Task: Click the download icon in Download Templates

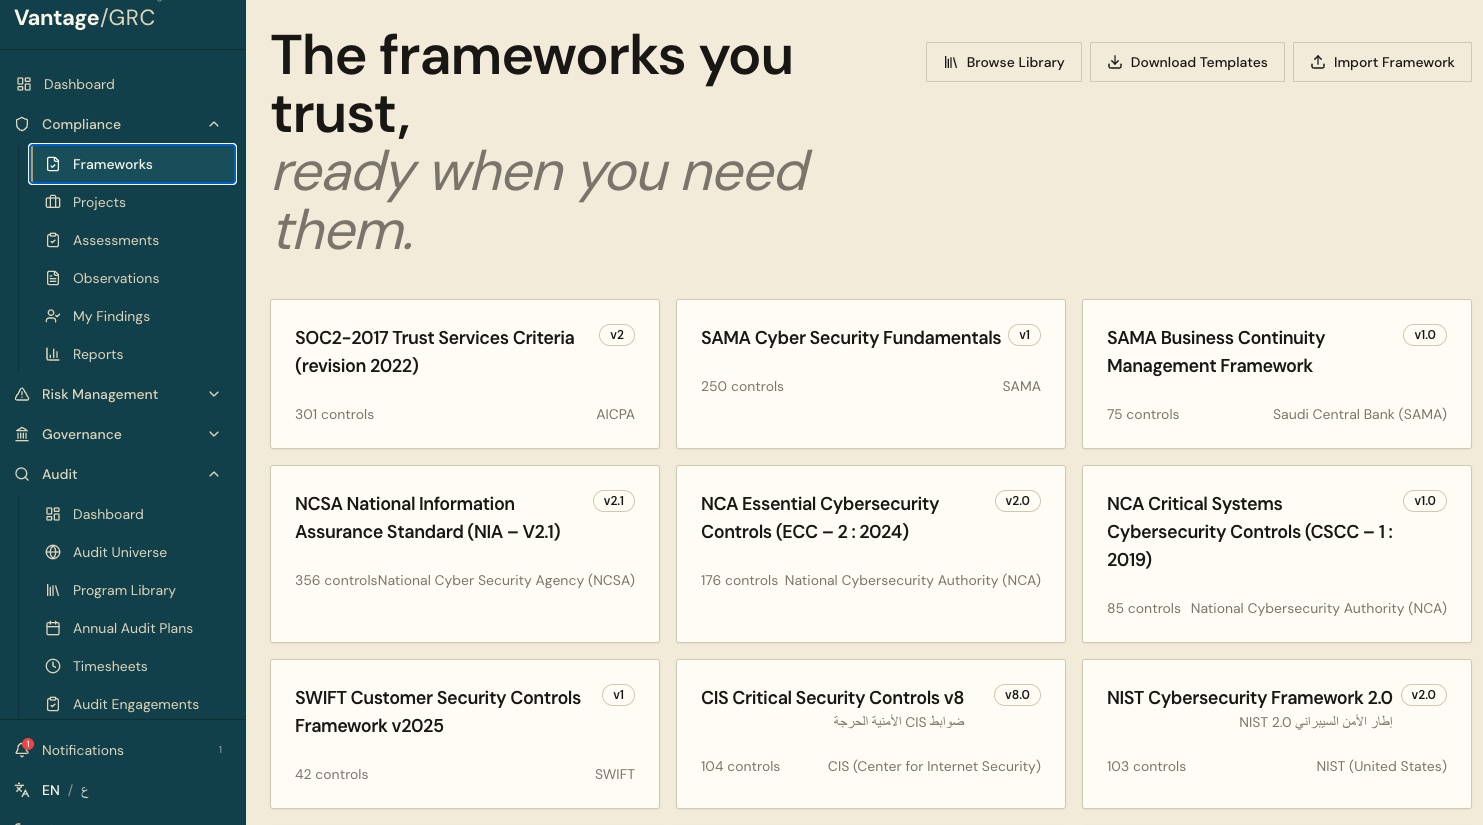Action: [1115, 62]
